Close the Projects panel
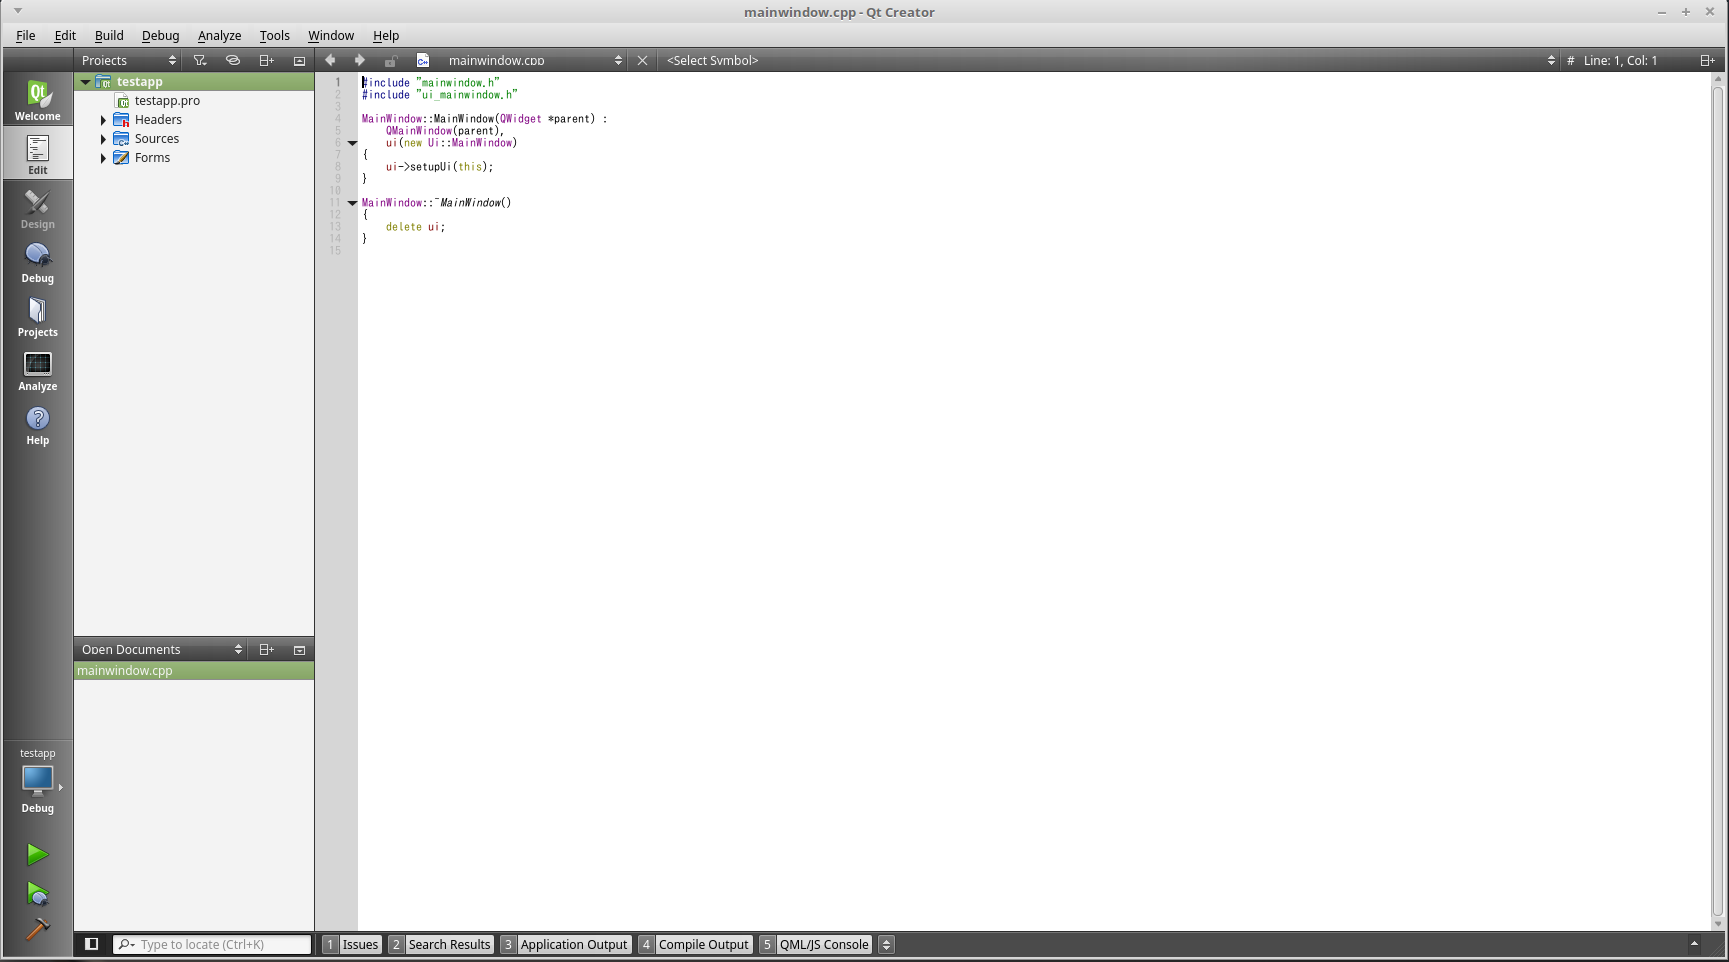This screenshot has height=962, width=1729. [x=299, y=60]
